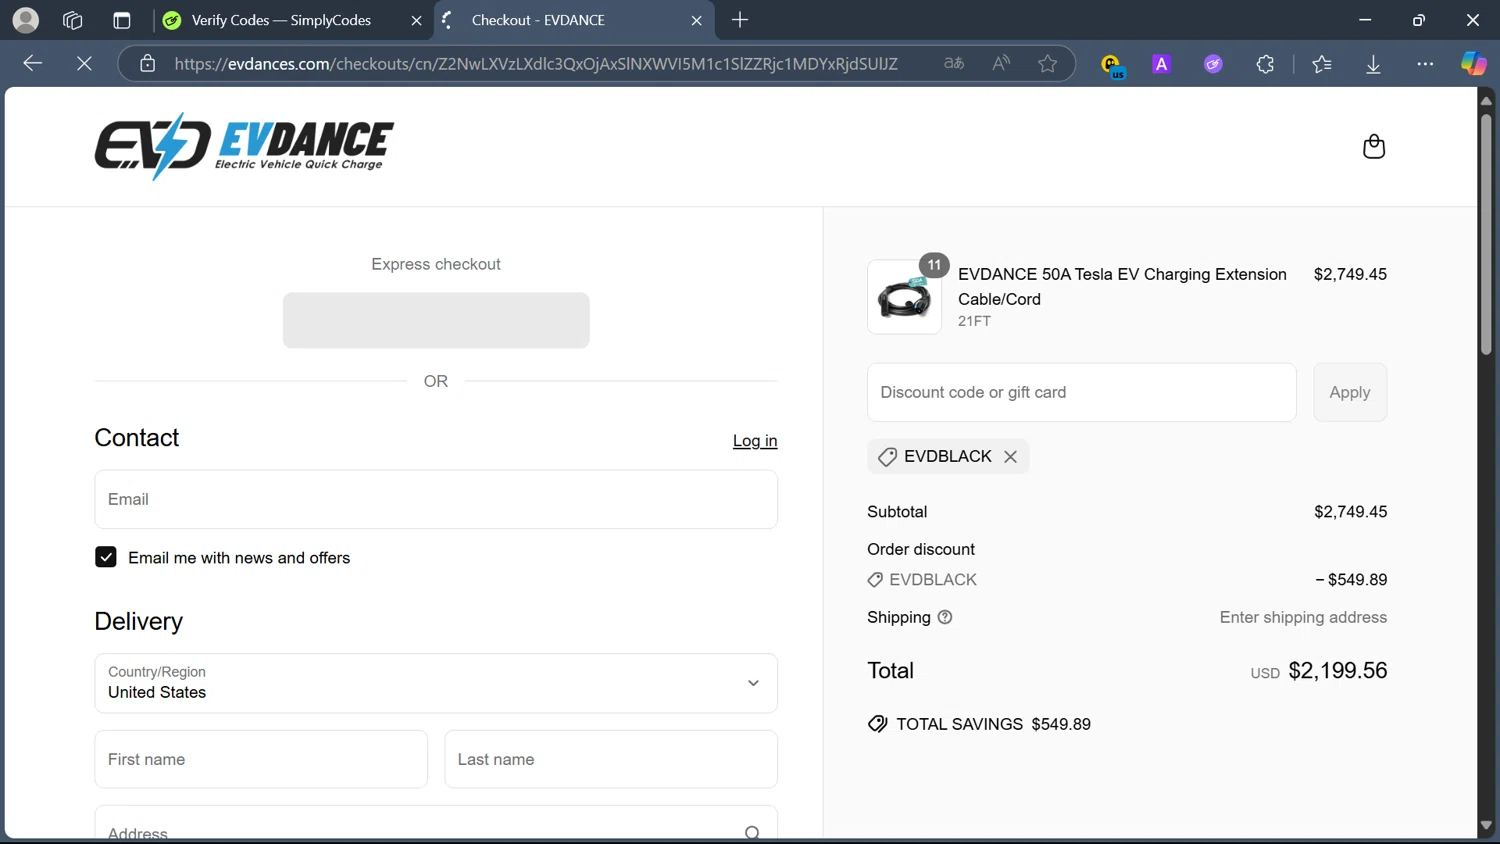This screenshot has height=844, width=1500.
Task: Open the browser settings and more menu
Action: pyautogui.click(x=1426, y=64)
